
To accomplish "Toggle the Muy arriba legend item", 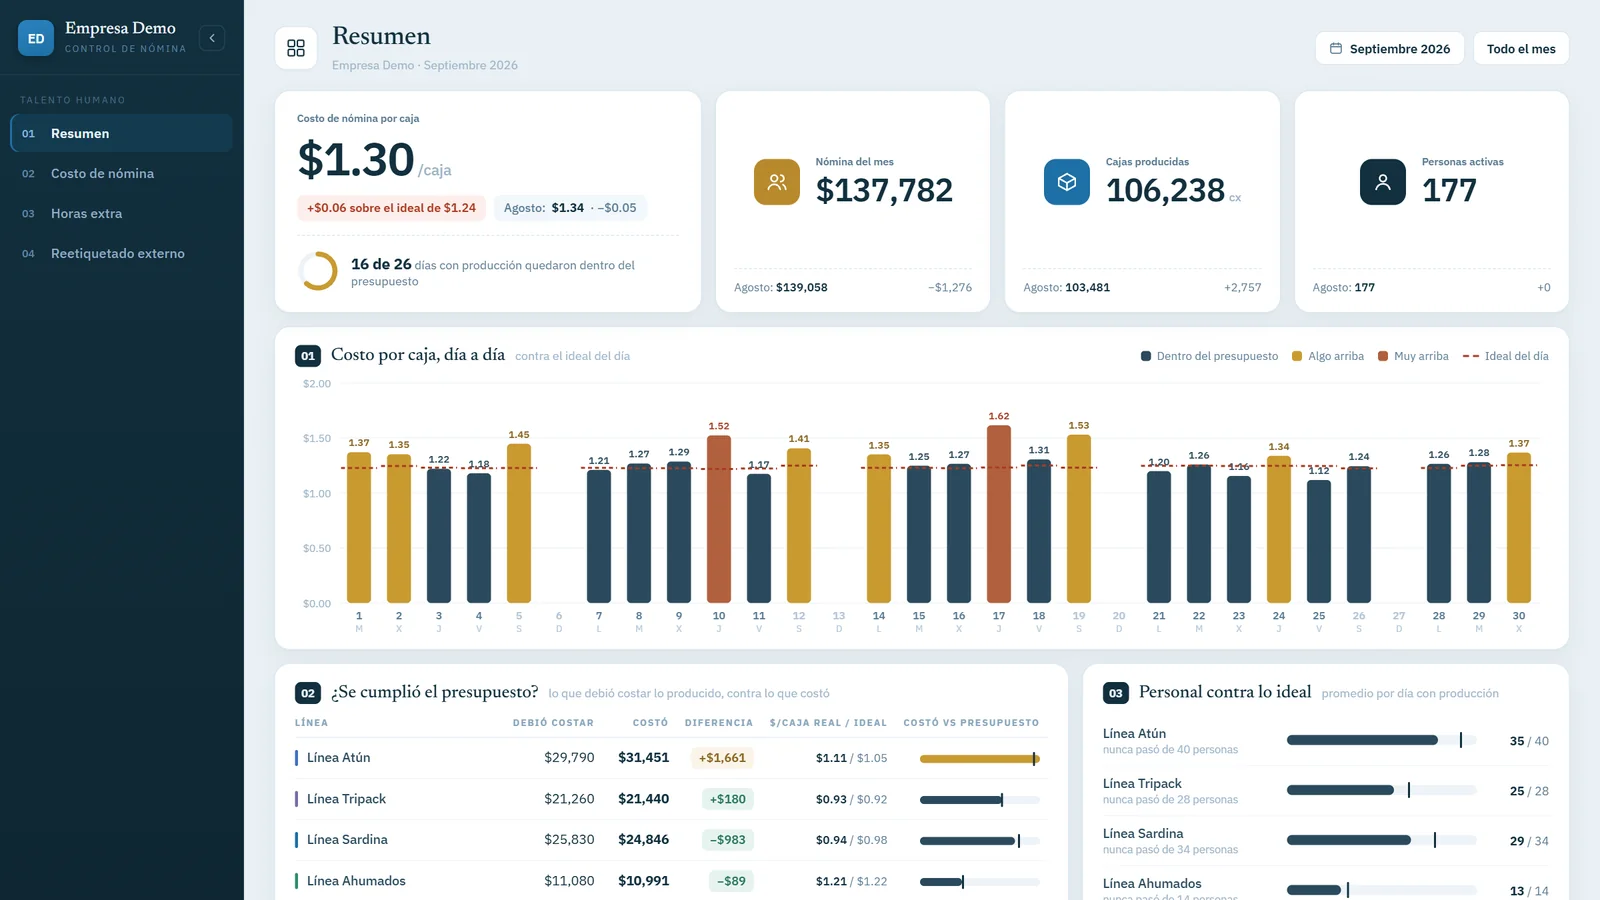I will click(x=1413, y=356).
